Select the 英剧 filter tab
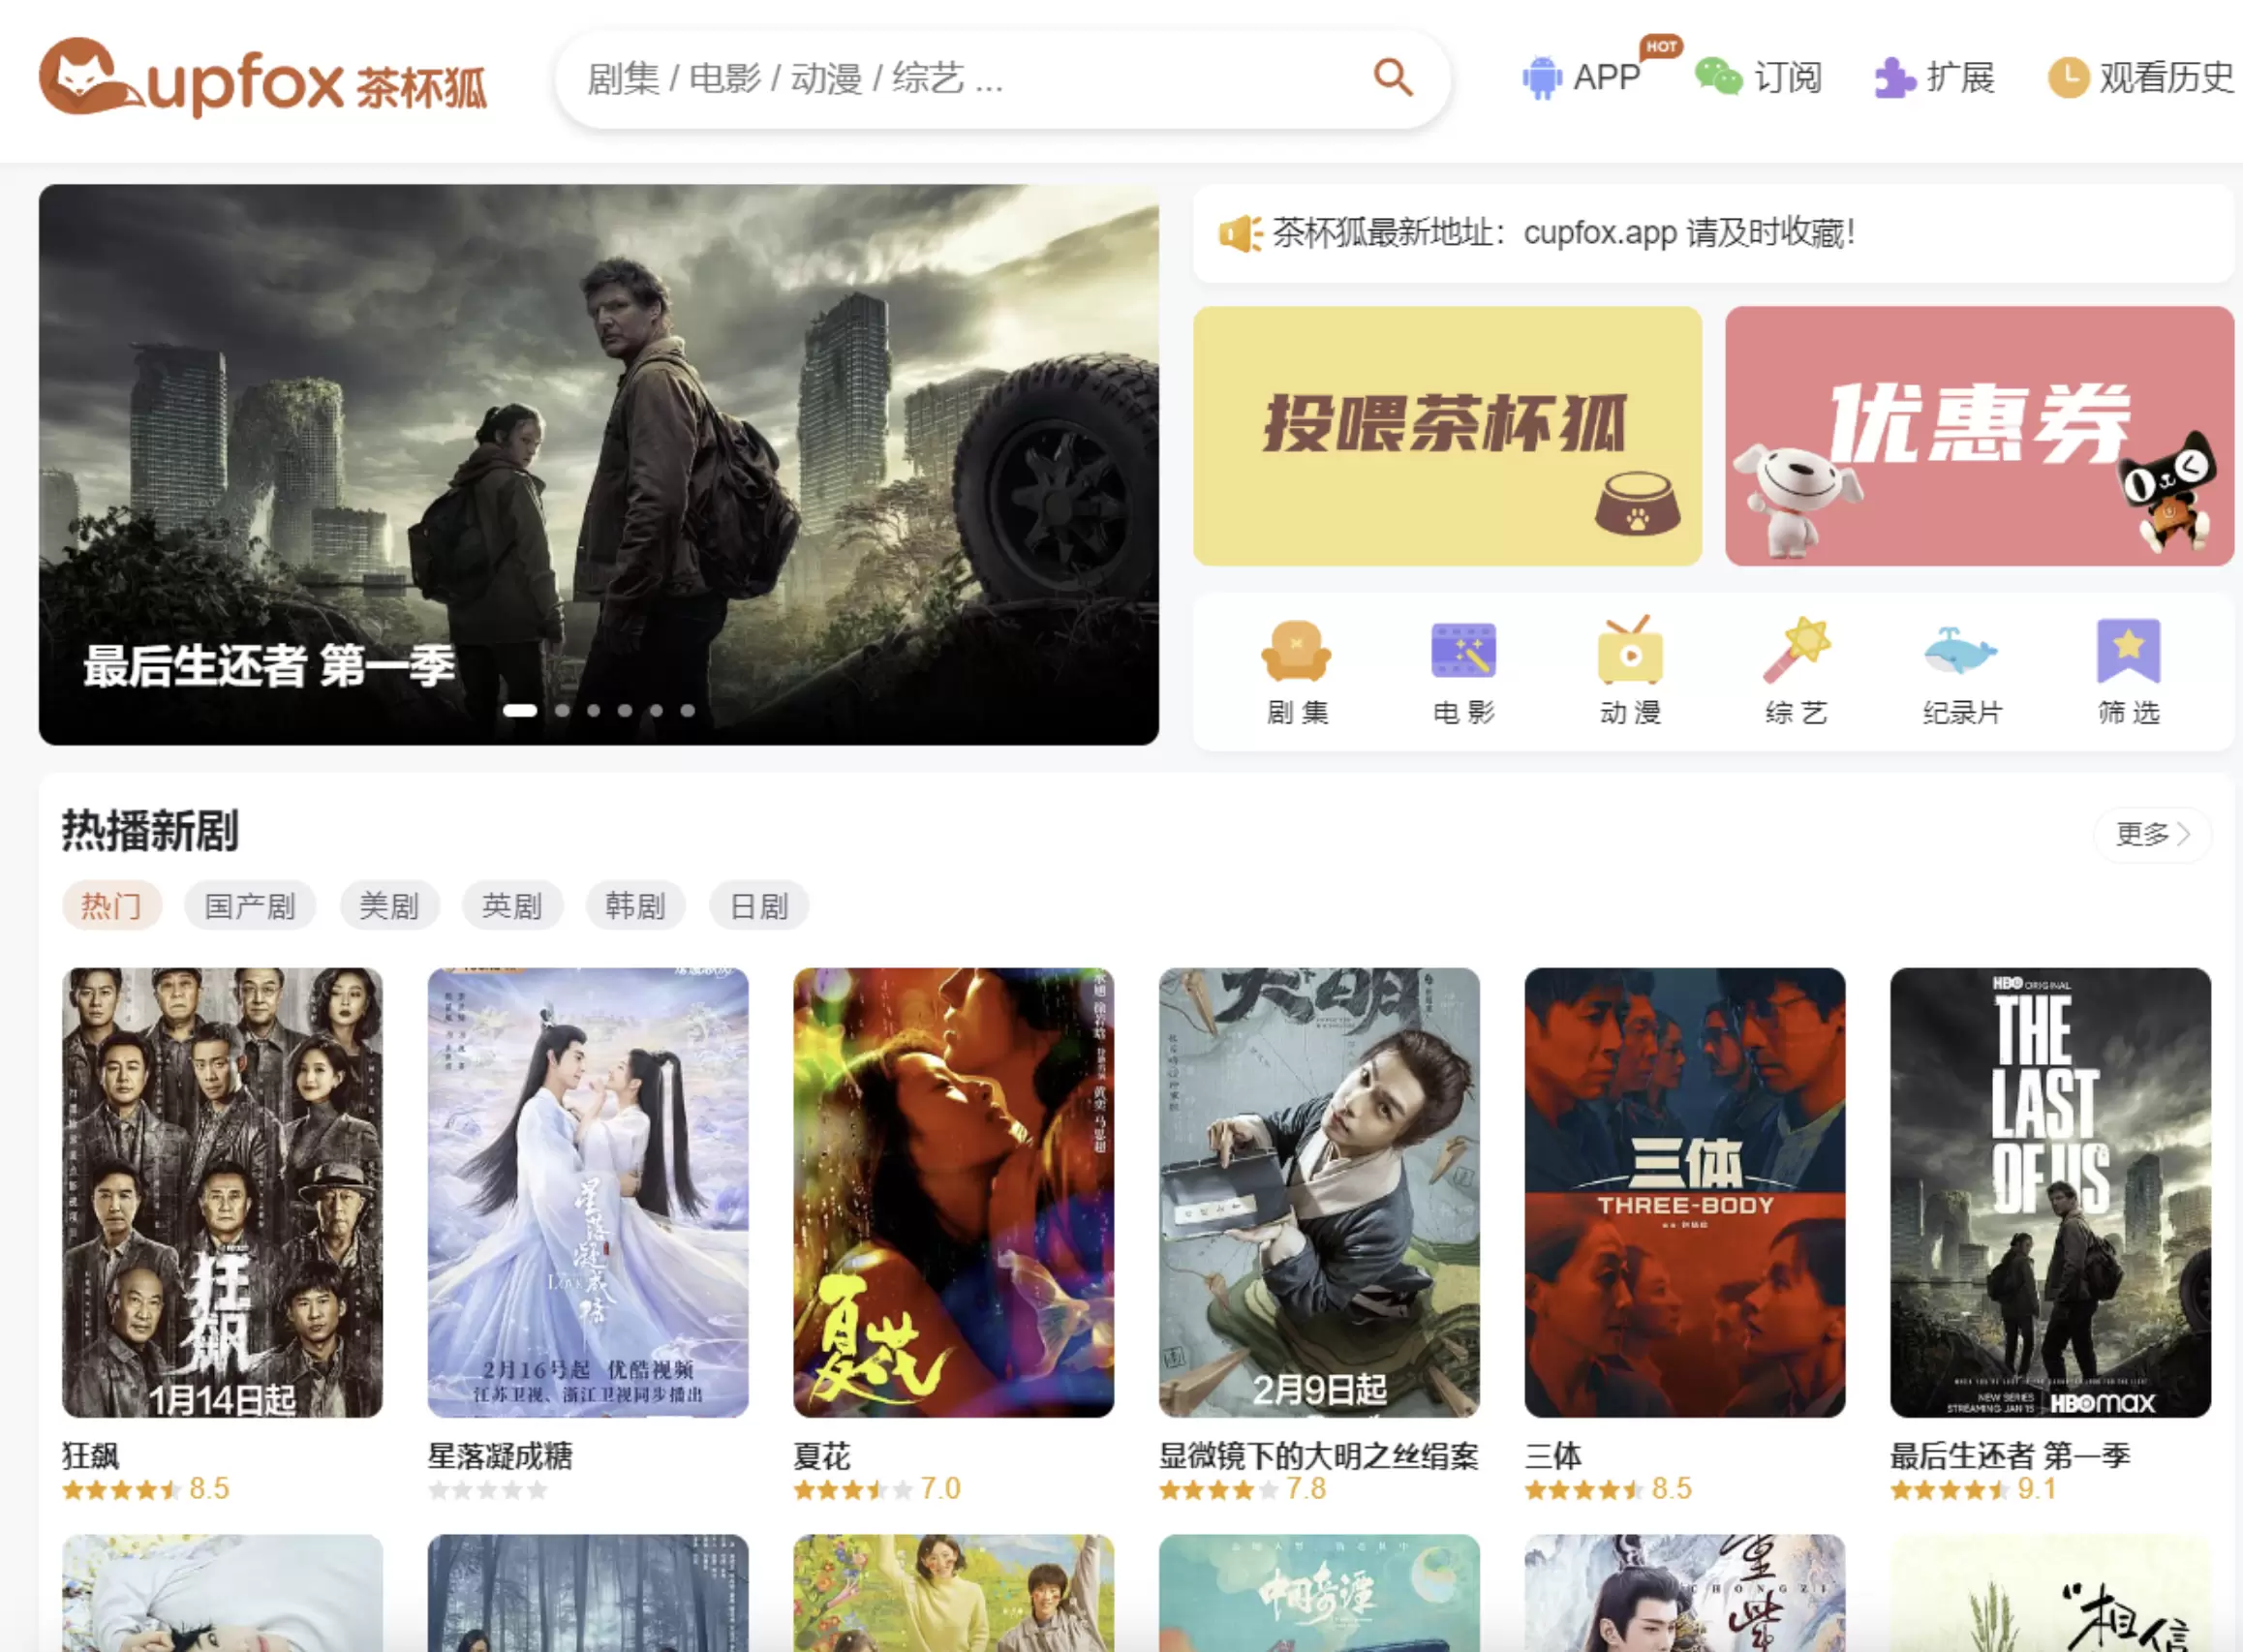This screenshot has width=2243, height=1652. [512, 906]
